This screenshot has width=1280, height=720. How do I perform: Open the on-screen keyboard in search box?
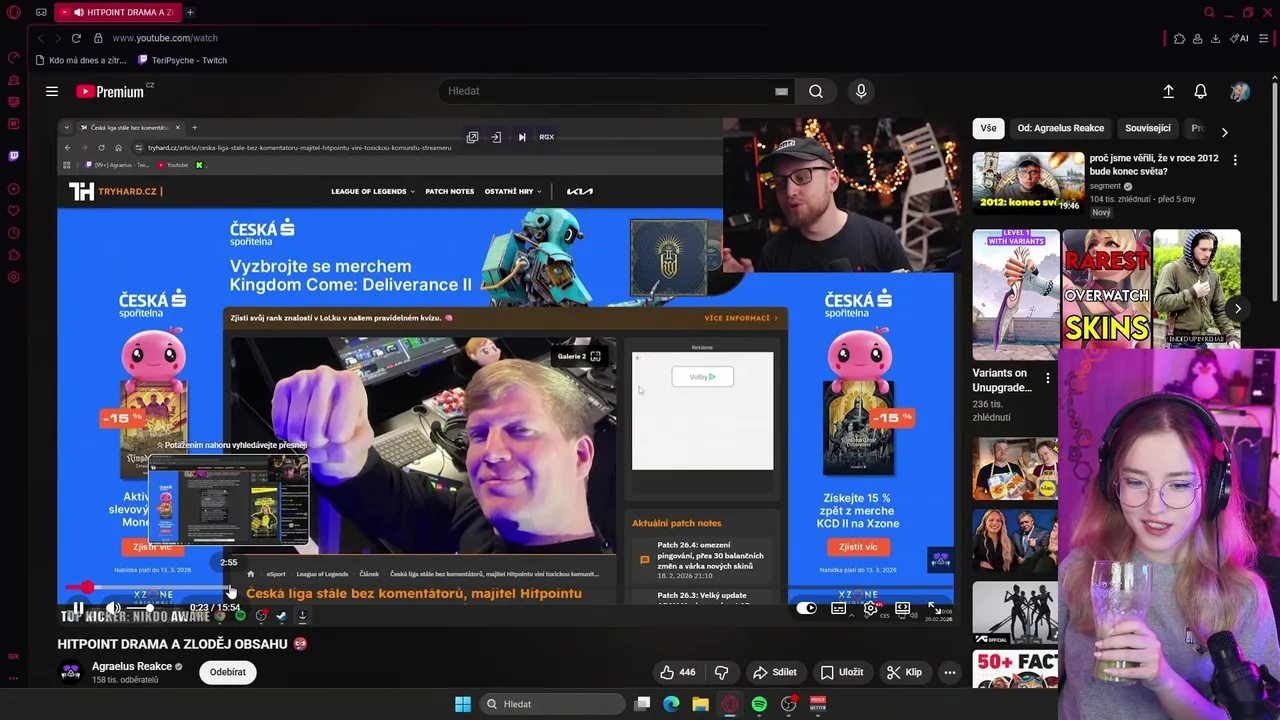pos(781,91)
